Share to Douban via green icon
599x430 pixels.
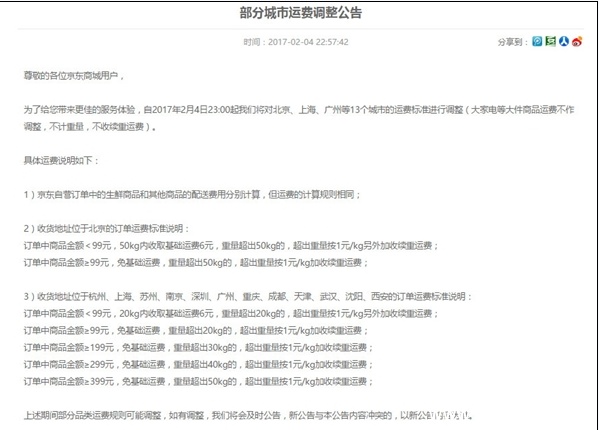[x=550, y=41]
